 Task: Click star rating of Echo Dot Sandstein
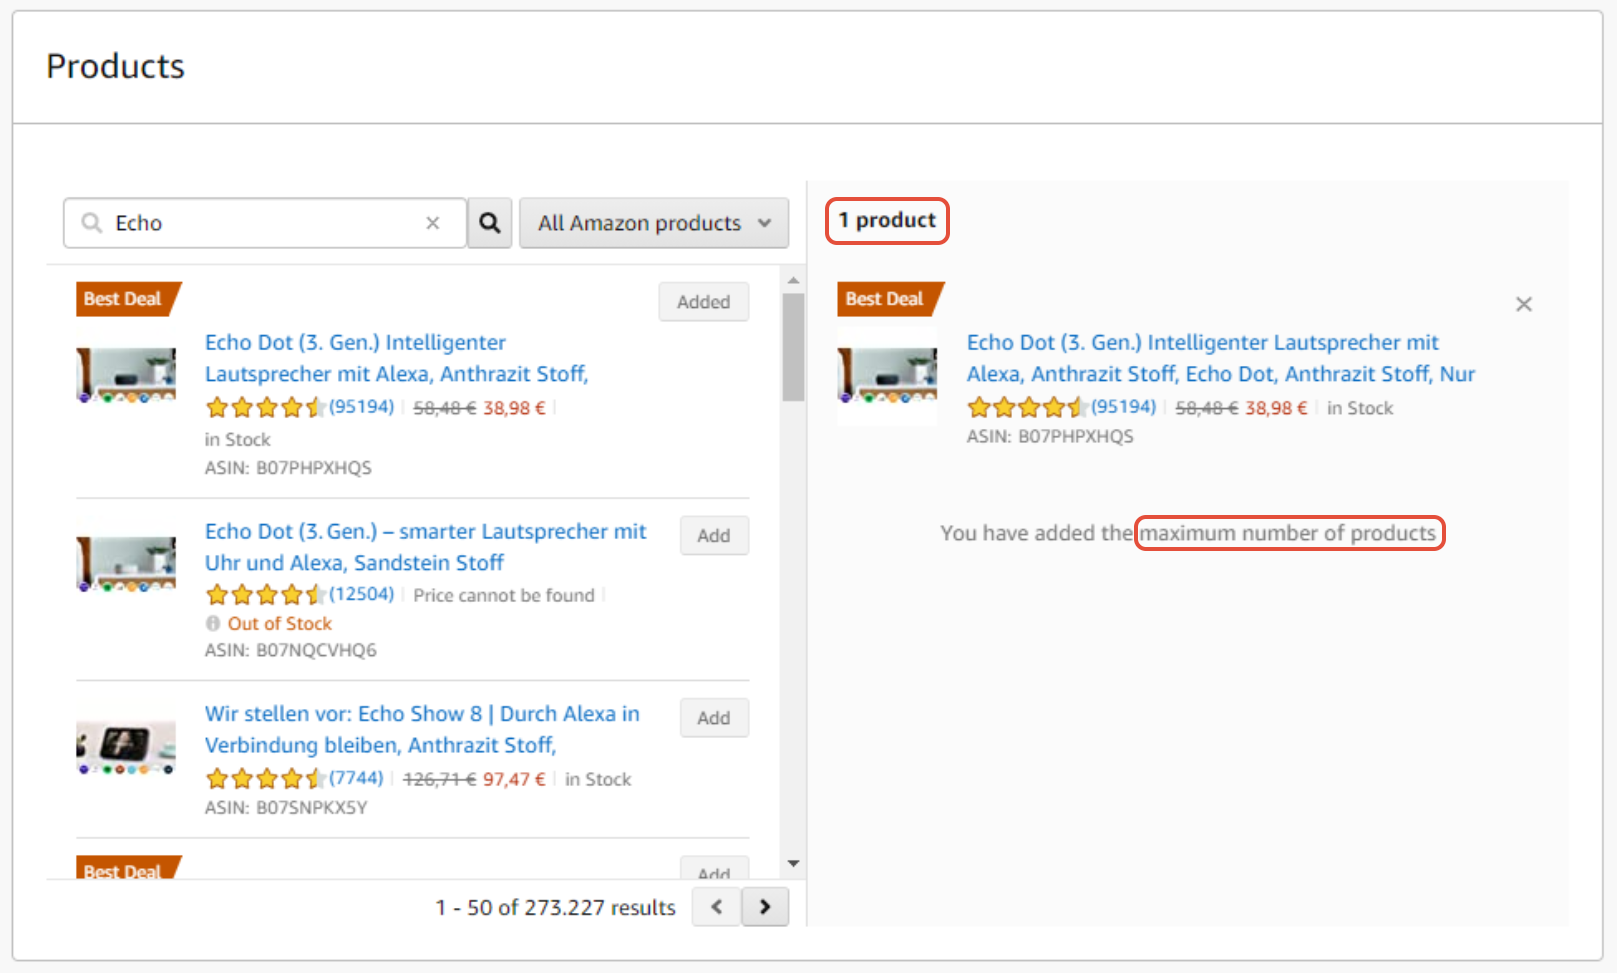(266, 595)
